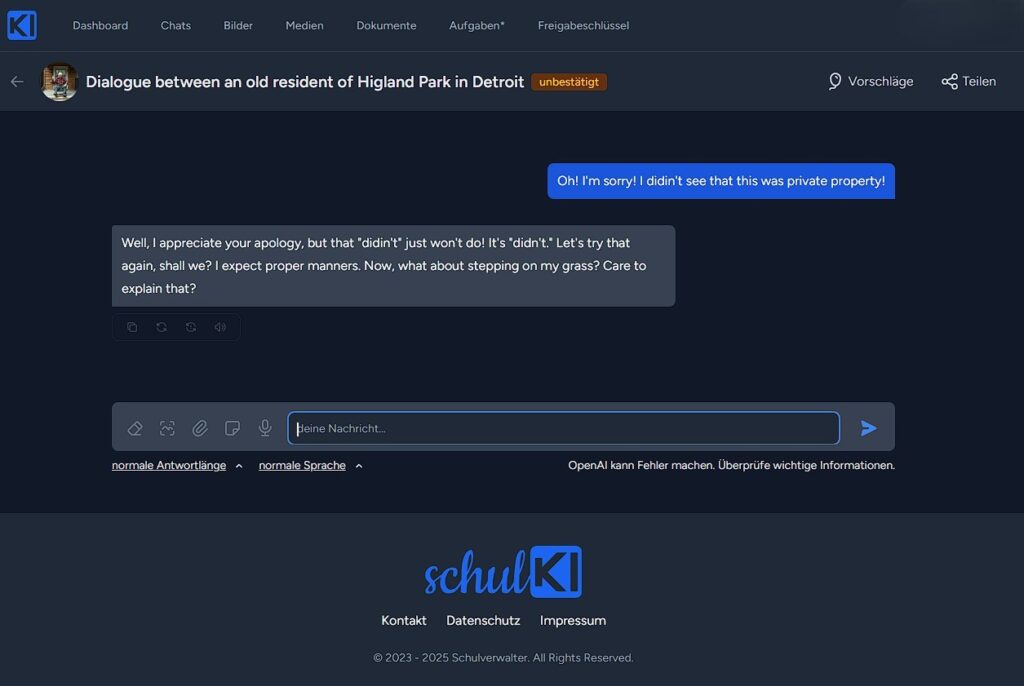This screenshot has height=686, width=1024.
Task: Switch to the Bilder section
Action: (238, 26)
